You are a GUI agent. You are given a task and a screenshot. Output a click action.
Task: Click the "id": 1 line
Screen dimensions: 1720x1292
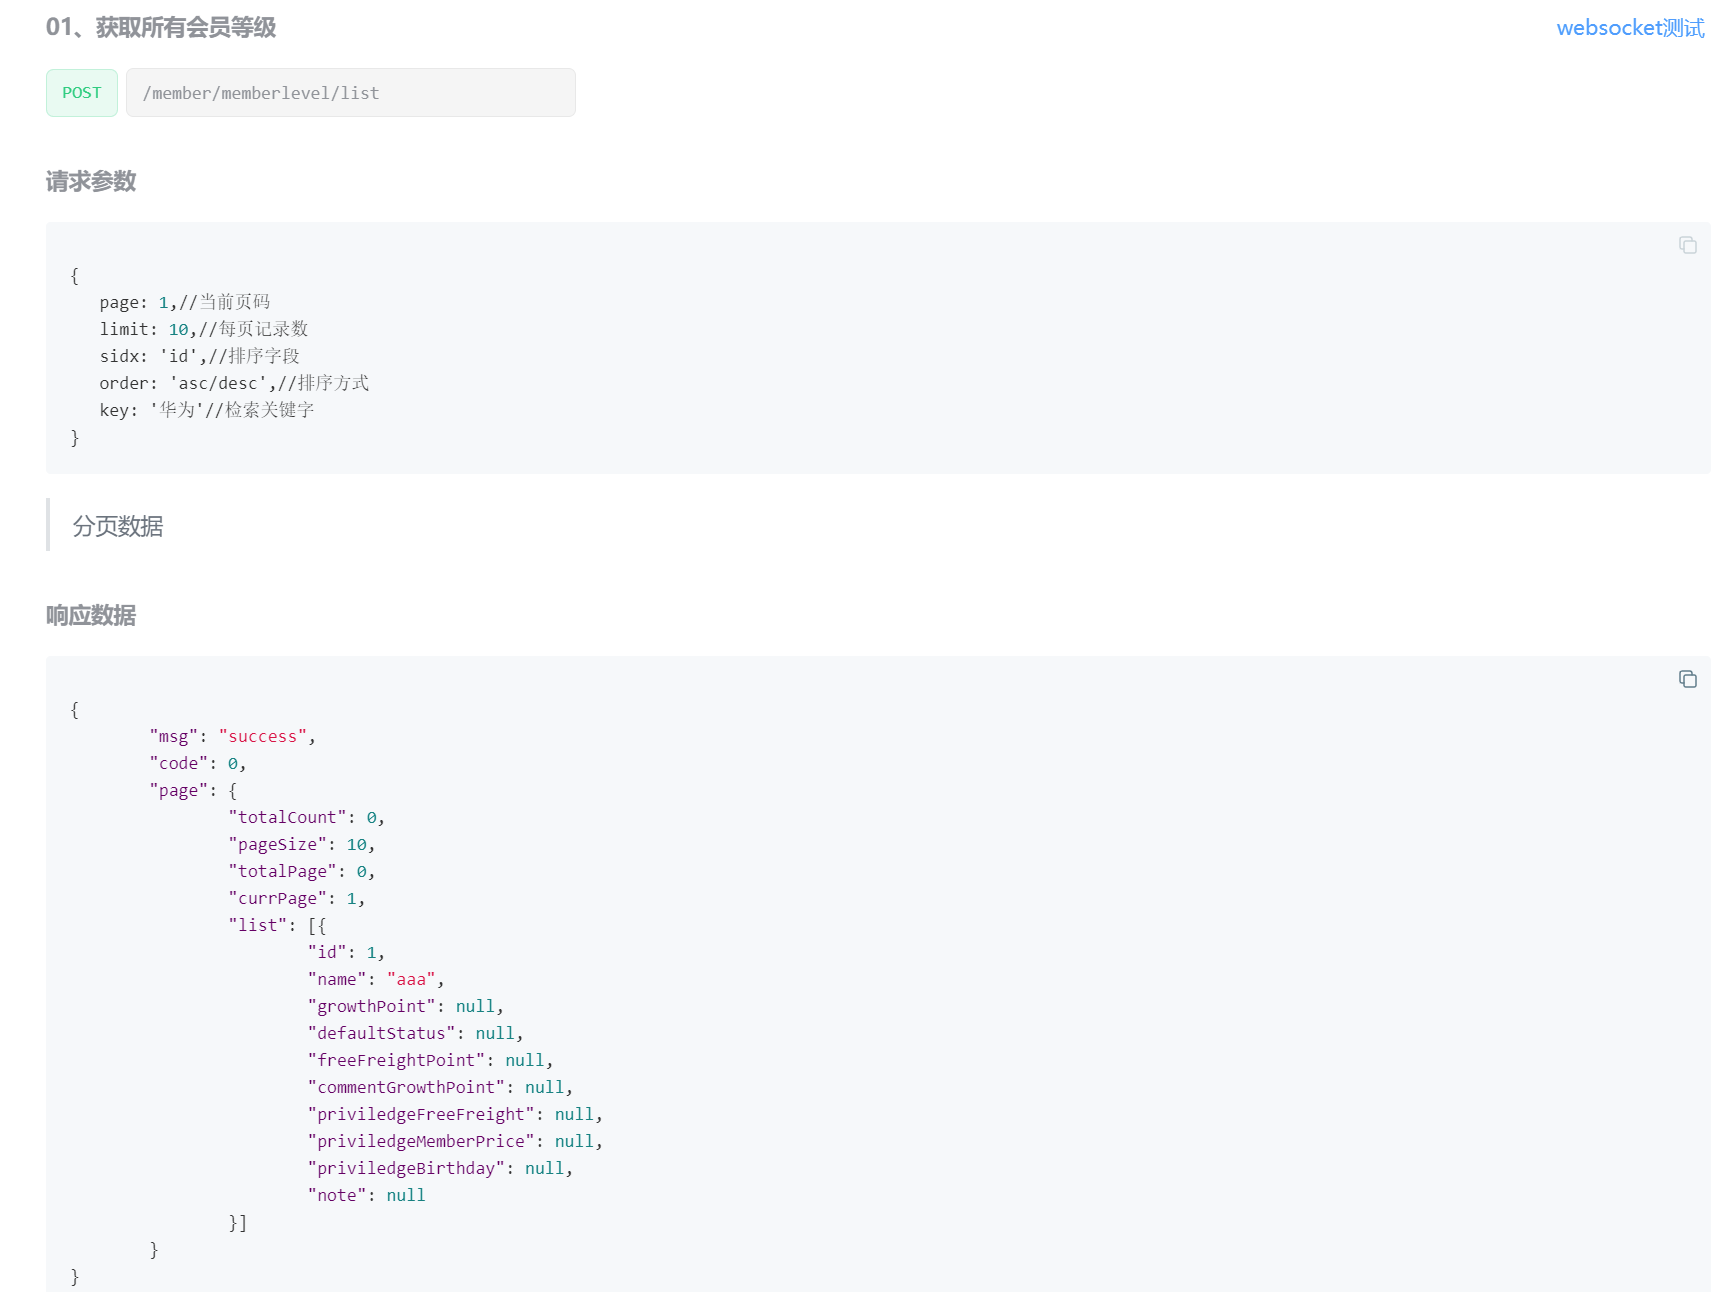tap(346, 952)
